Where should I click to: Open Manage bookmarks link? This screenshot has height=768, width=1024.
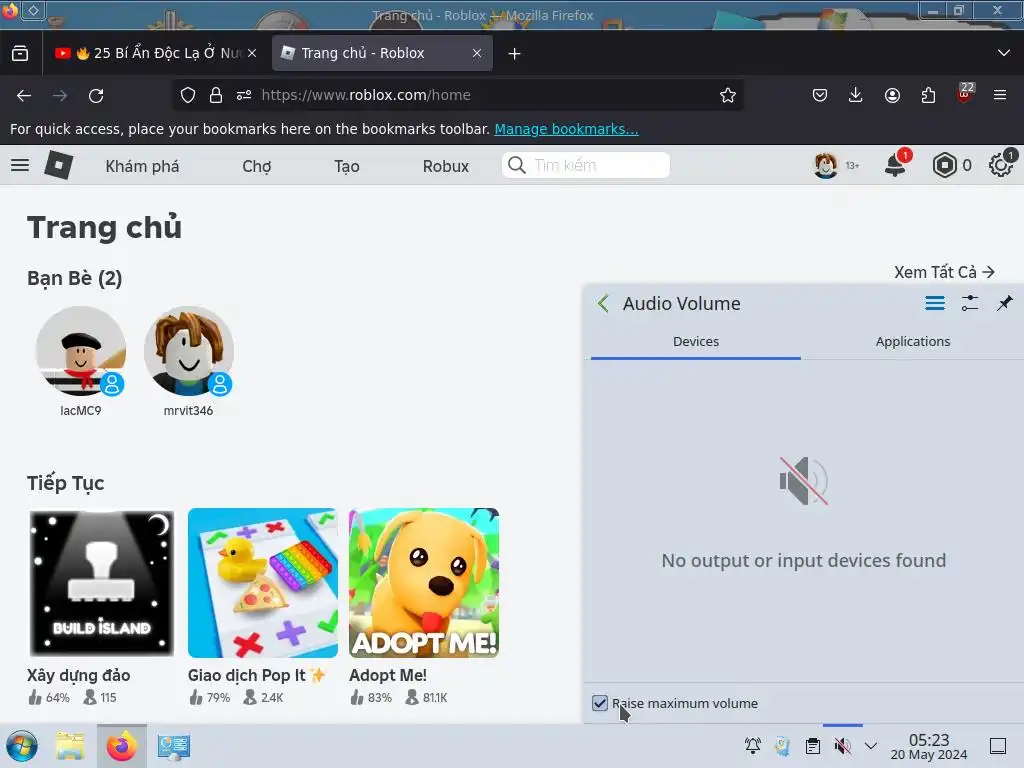[x=566, y=129]
